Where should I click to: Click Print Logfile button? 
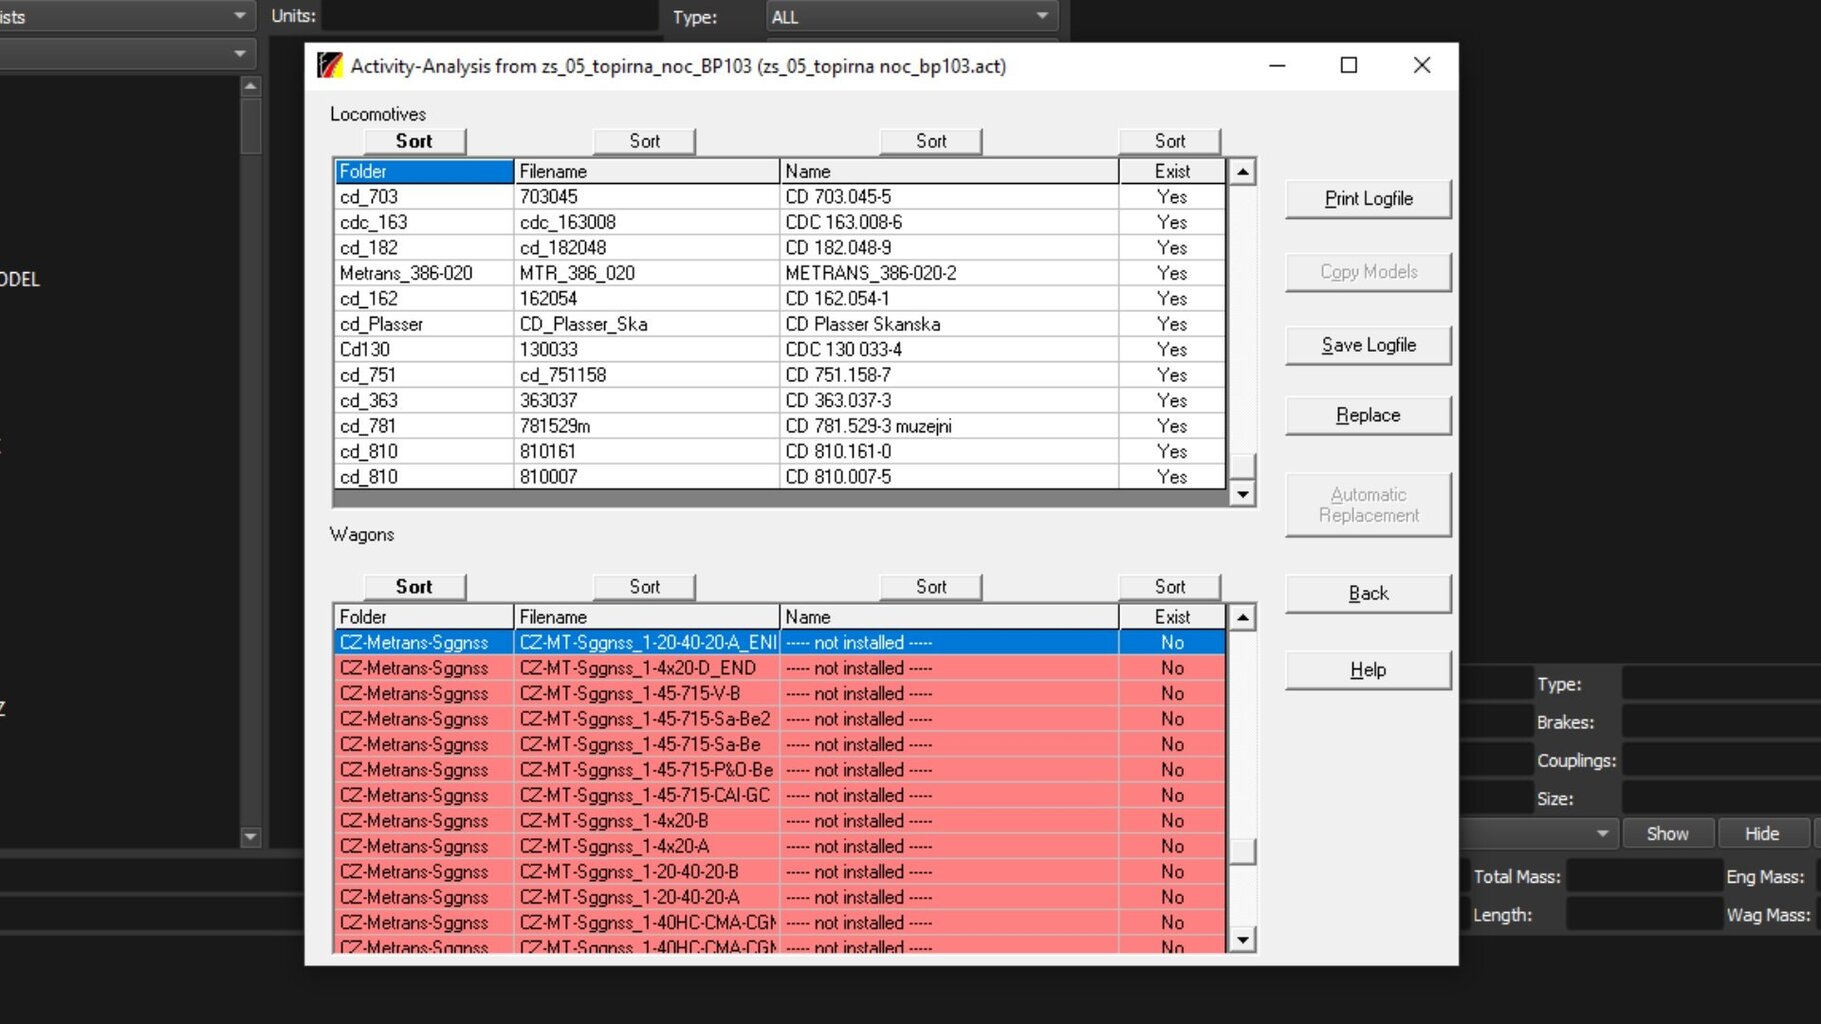(1367, 199)
